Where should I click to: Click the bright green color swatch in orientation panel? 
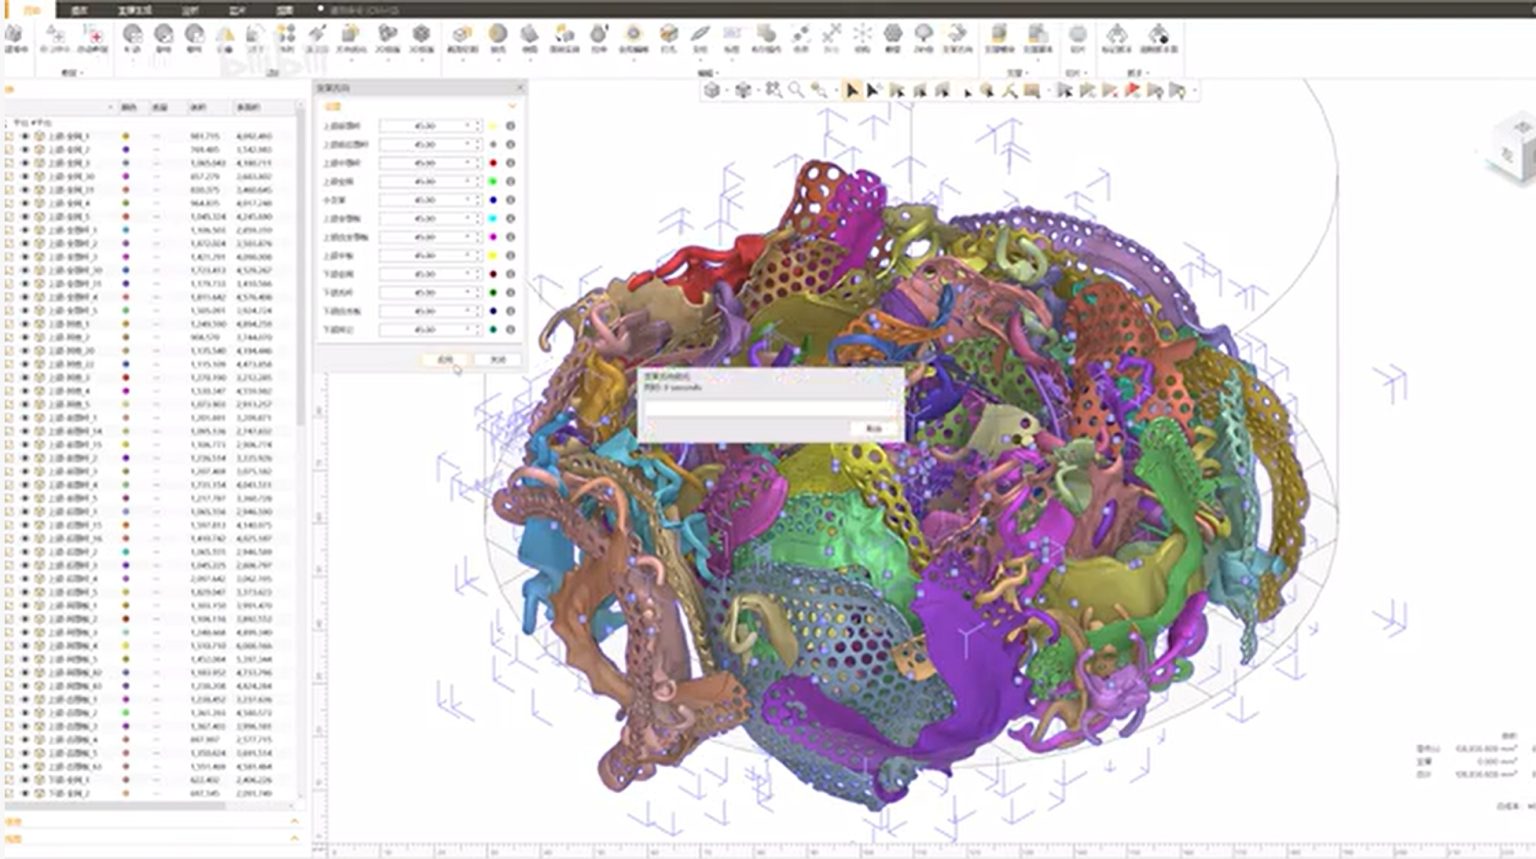(493, 181)
